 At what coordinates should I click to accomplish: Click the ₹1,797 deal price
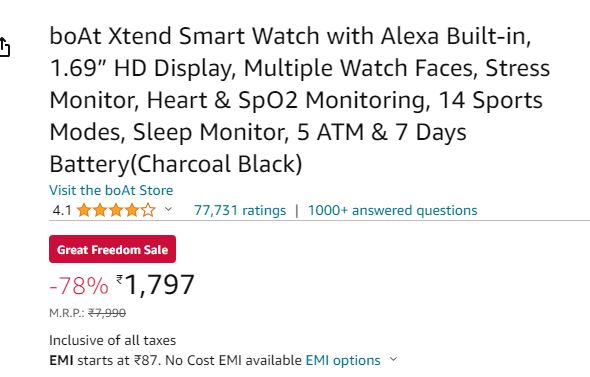pyautogui.click(x=155, y=285)
